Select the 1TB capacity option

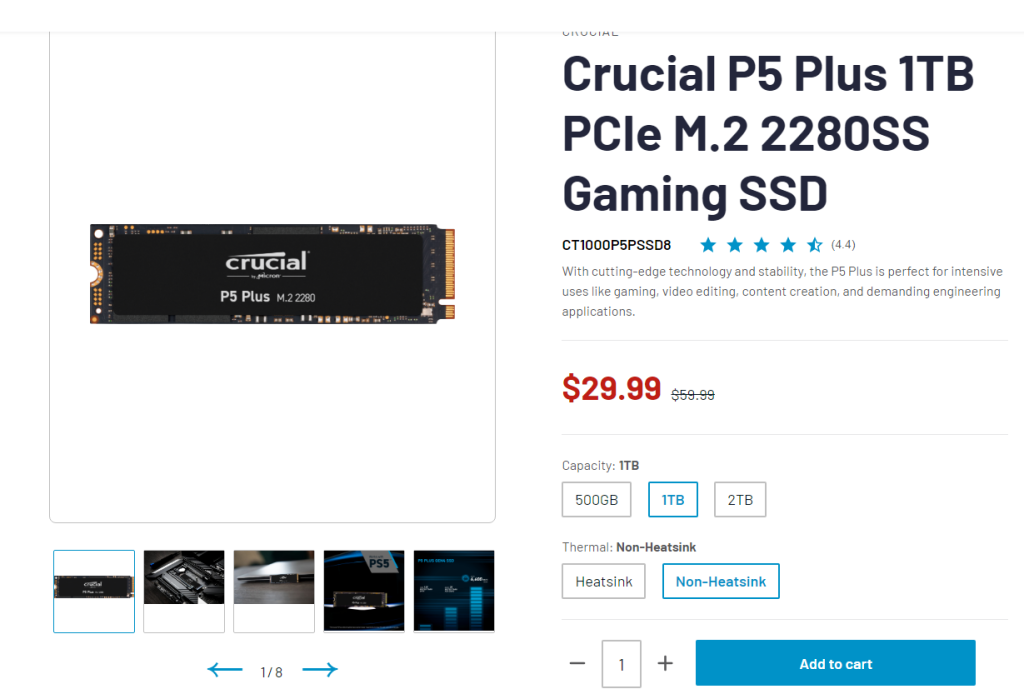(x=673, y=500)
